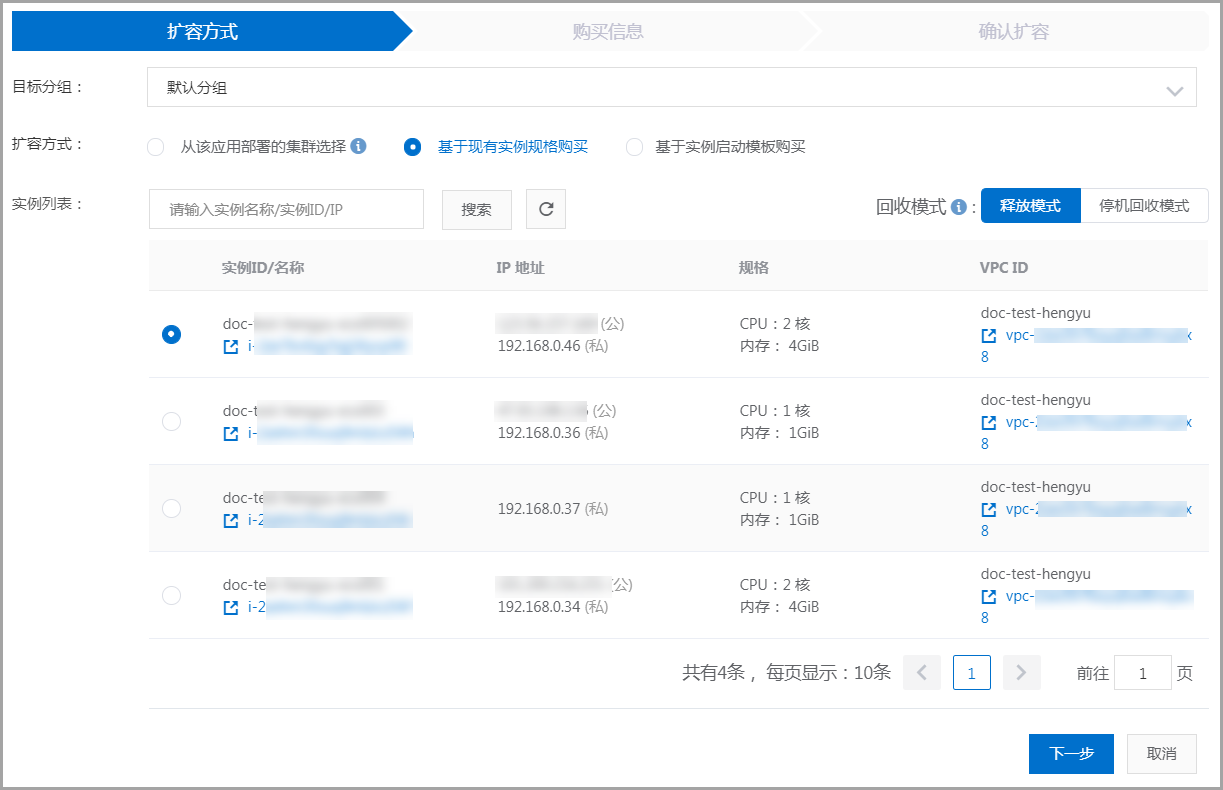Open VPC external link icon in 192.168.0.46 row

coord(989,336)
